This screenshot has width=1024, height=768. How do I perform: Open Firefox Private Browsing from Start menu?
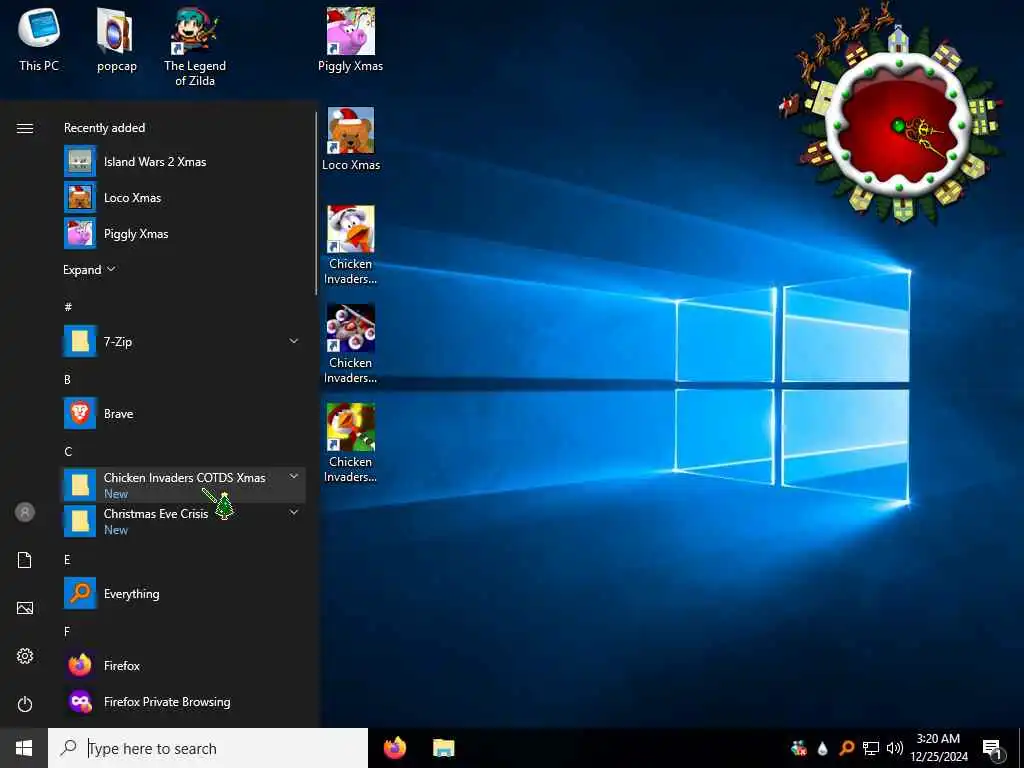click(184, 701)
